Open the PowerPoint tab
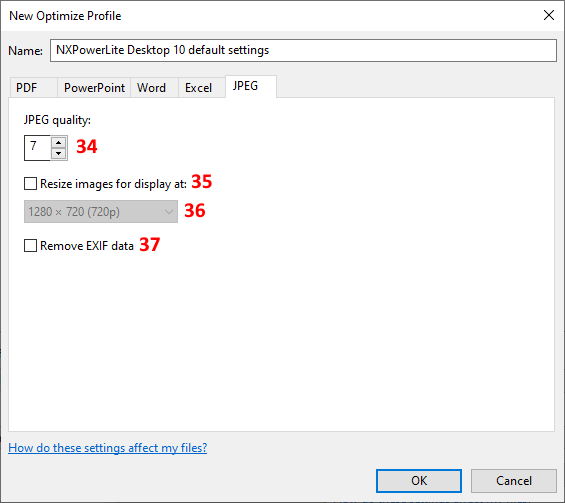Viewport: 565px width, 503px height. (x=94, y=88)
